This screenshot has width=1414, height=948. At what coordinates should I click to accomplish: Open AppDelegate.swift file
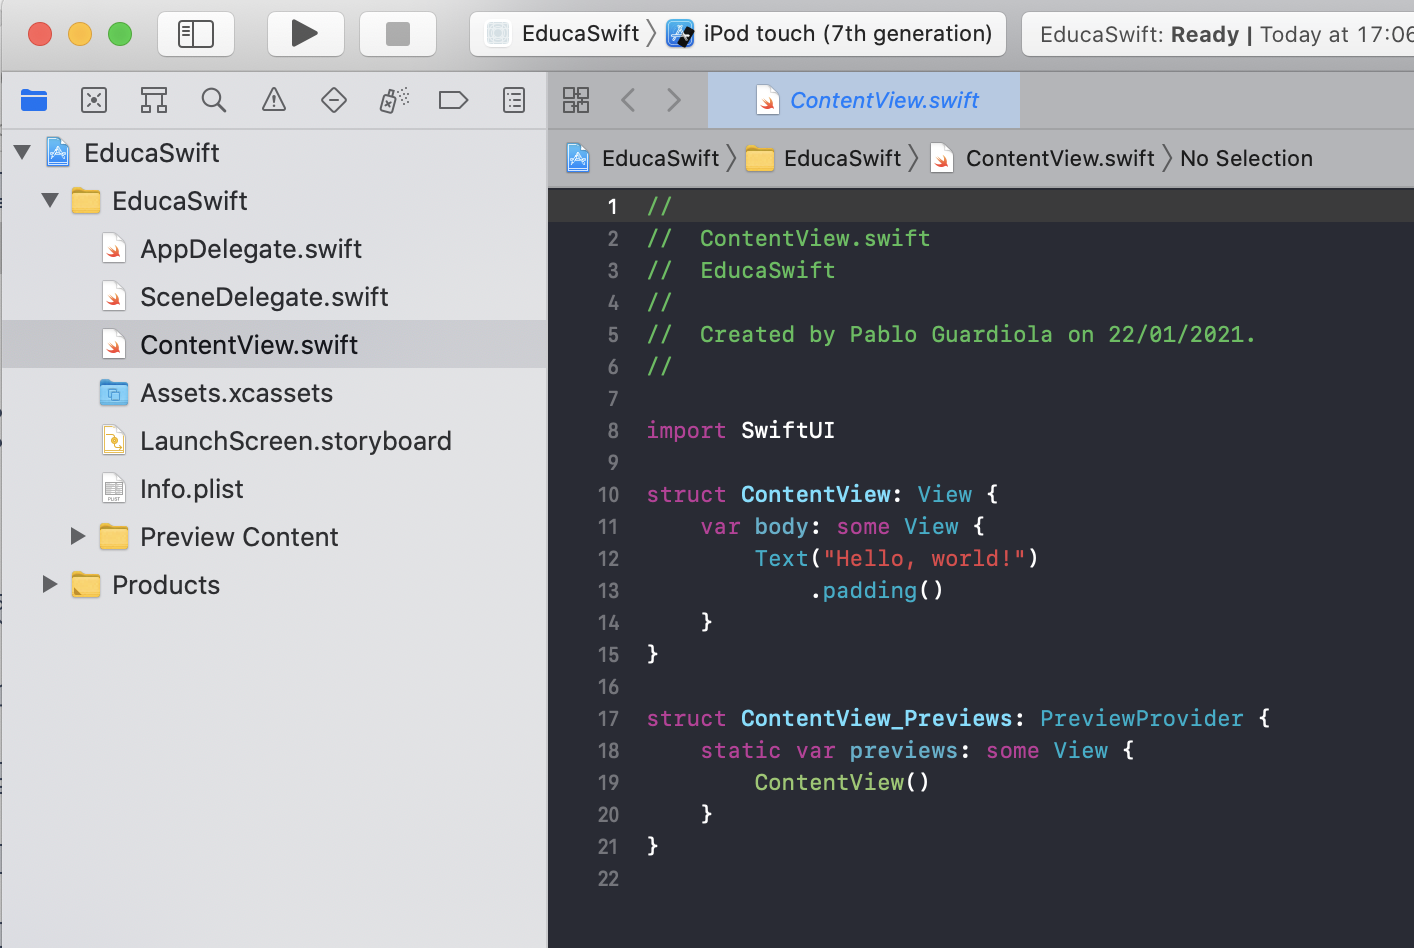pos(250,249)
